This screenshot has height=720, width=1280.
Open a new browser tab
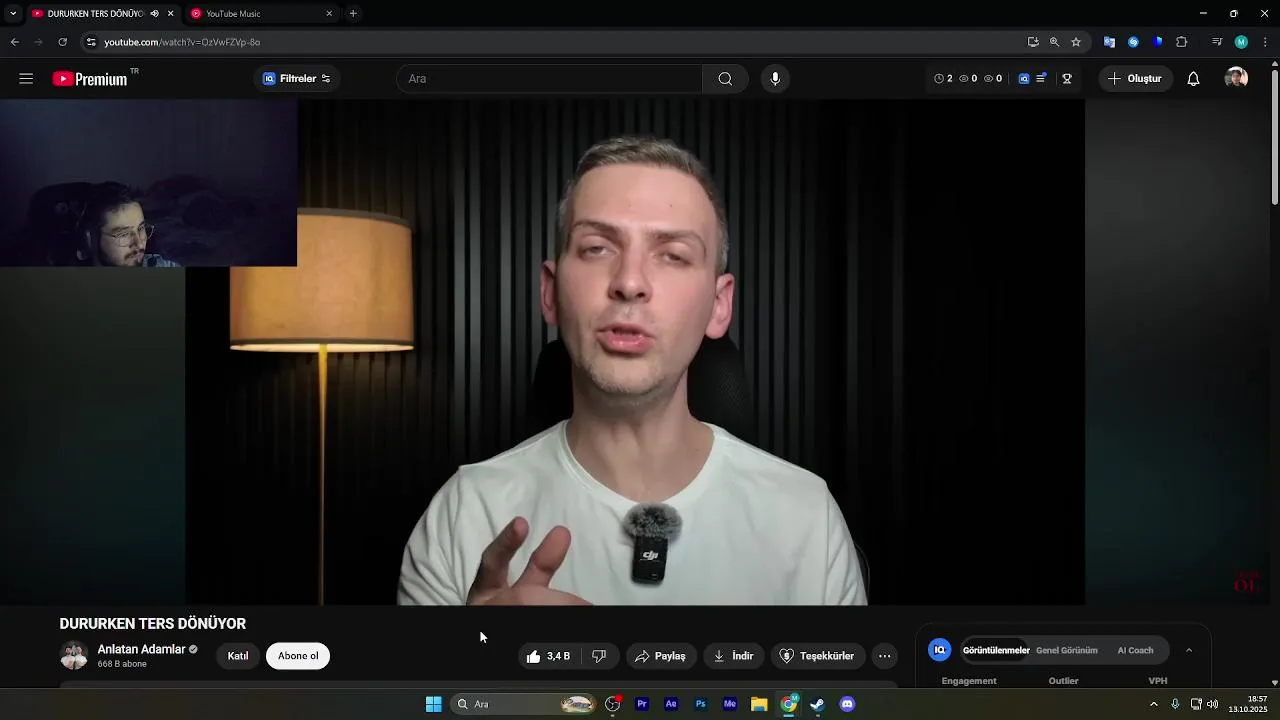point(353,14)
